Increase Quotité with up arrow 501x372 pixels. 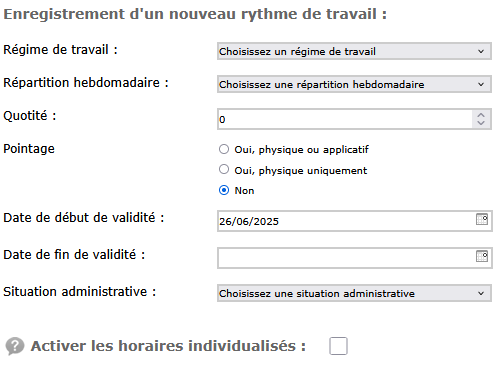point(481,115)
